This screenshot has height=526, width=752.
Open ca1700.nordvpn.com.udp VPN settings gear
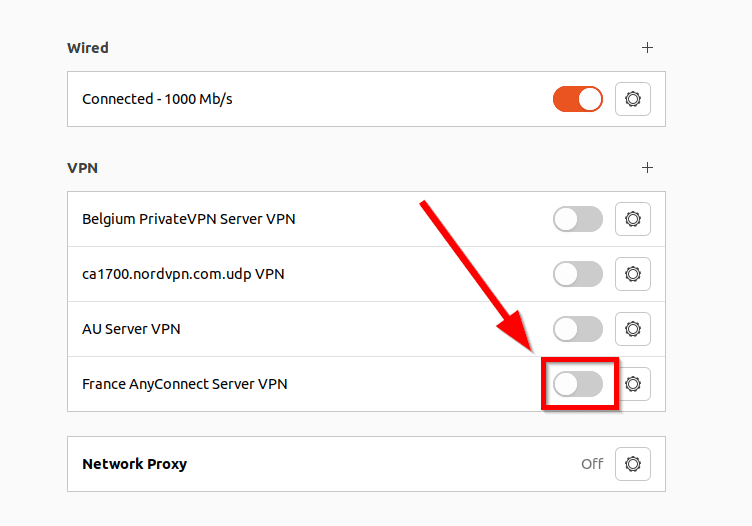click(632, 273)
